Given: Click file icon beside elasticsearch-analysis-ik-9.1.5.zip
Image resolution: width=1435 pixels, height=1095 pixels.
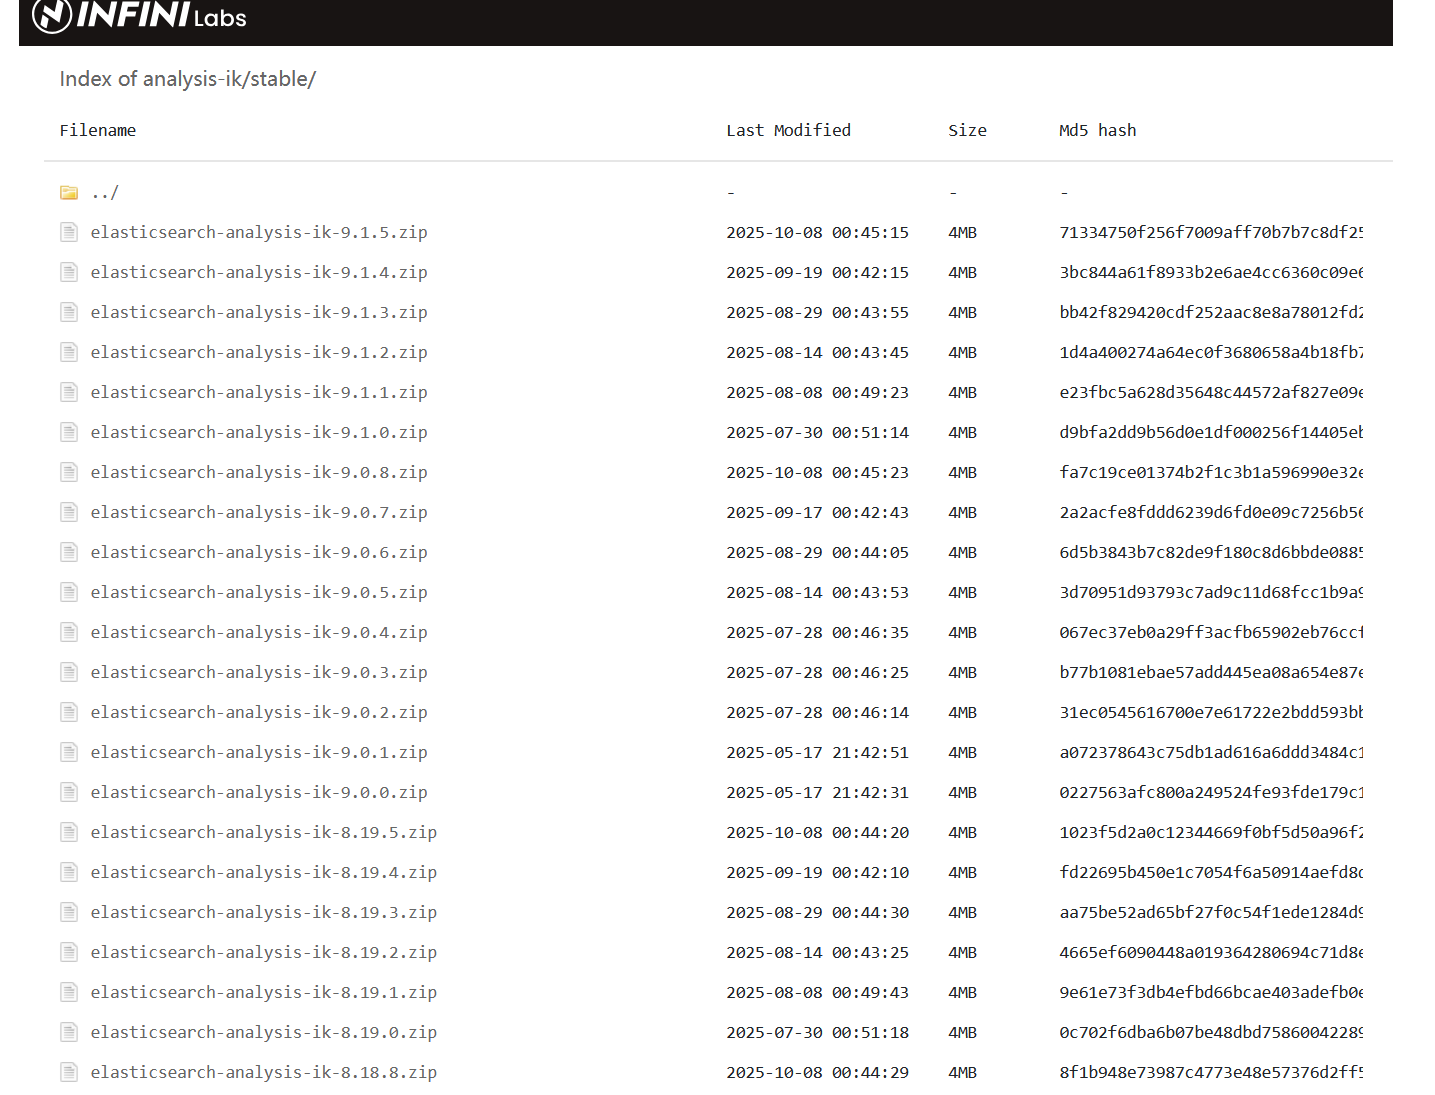Looking at the screenshot, I should (69, 233).
